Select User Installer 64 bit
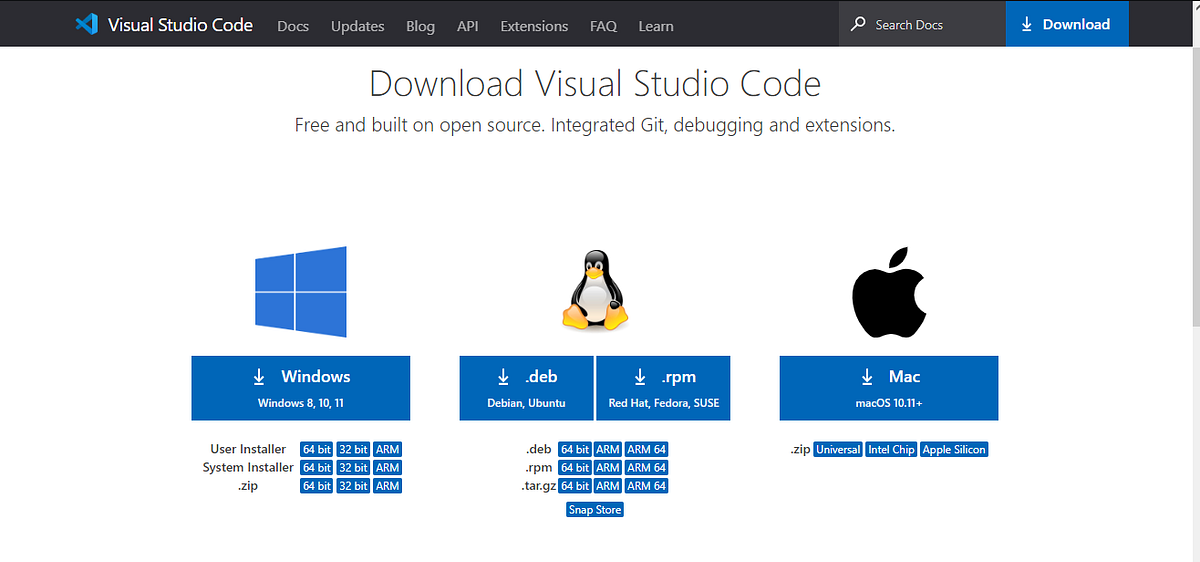1200x562 pixels. 317,450
